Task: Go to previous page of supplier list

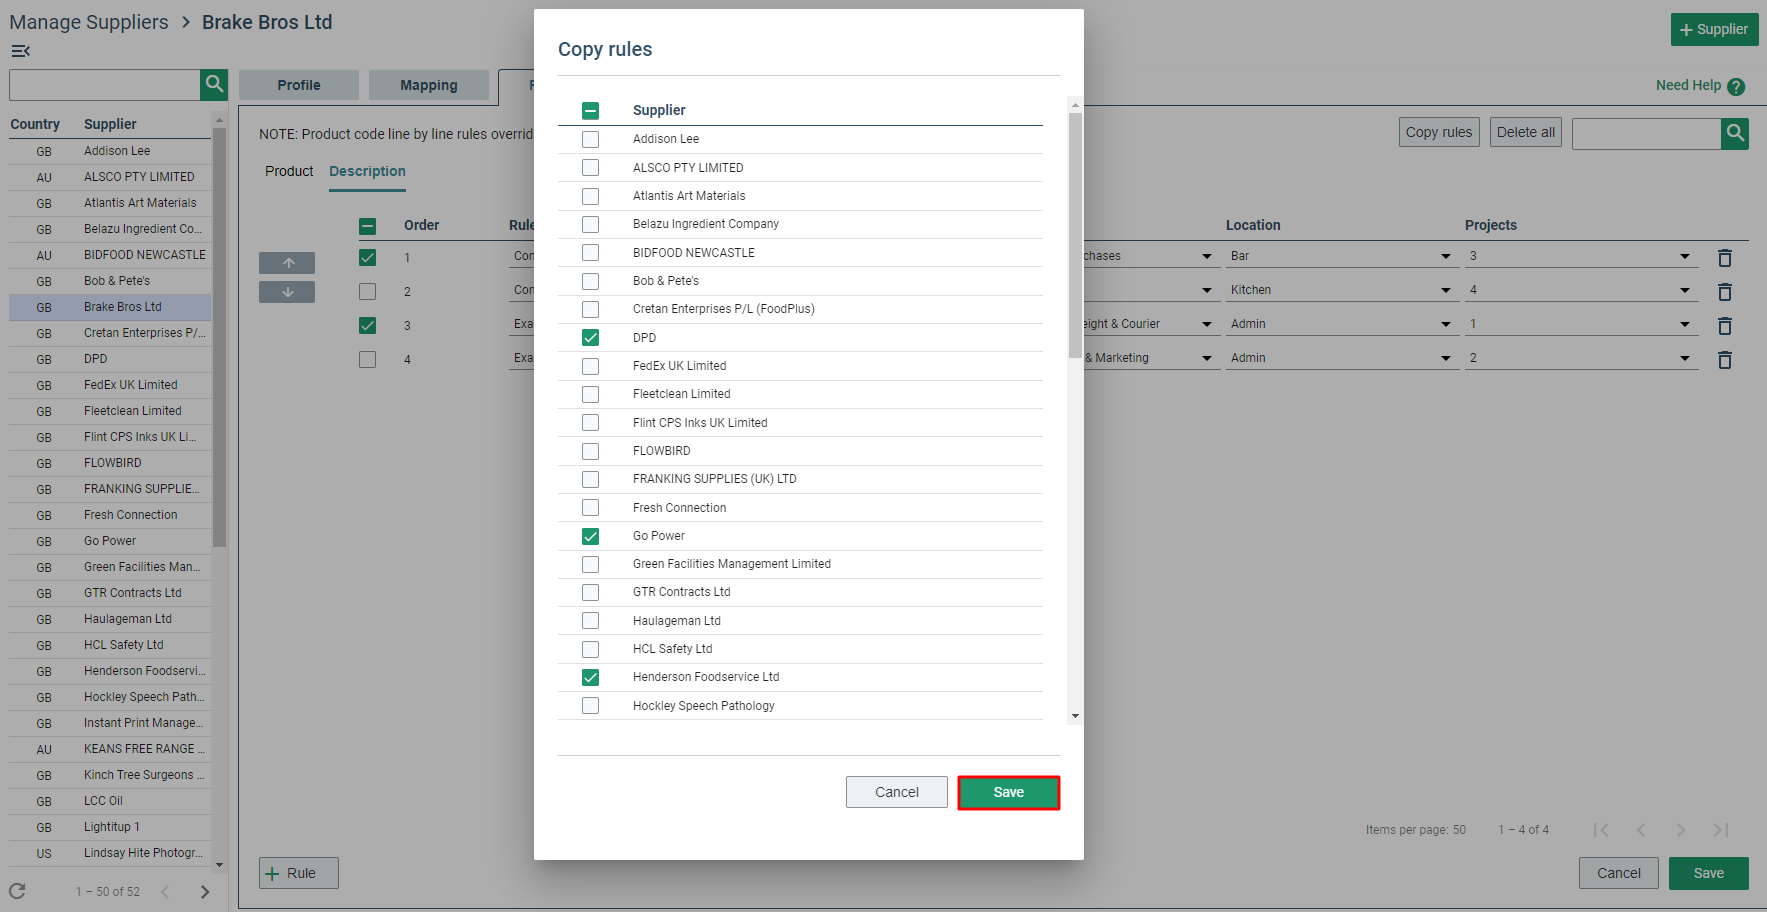Action: point(165,892)
